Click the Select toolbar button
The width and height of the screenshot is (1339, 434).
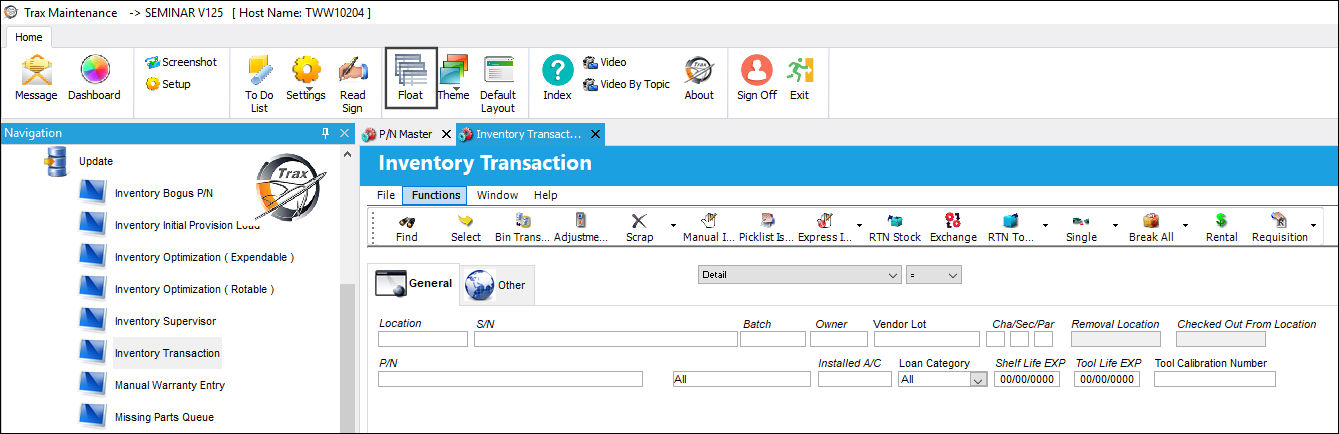click(x=465, y=229)
